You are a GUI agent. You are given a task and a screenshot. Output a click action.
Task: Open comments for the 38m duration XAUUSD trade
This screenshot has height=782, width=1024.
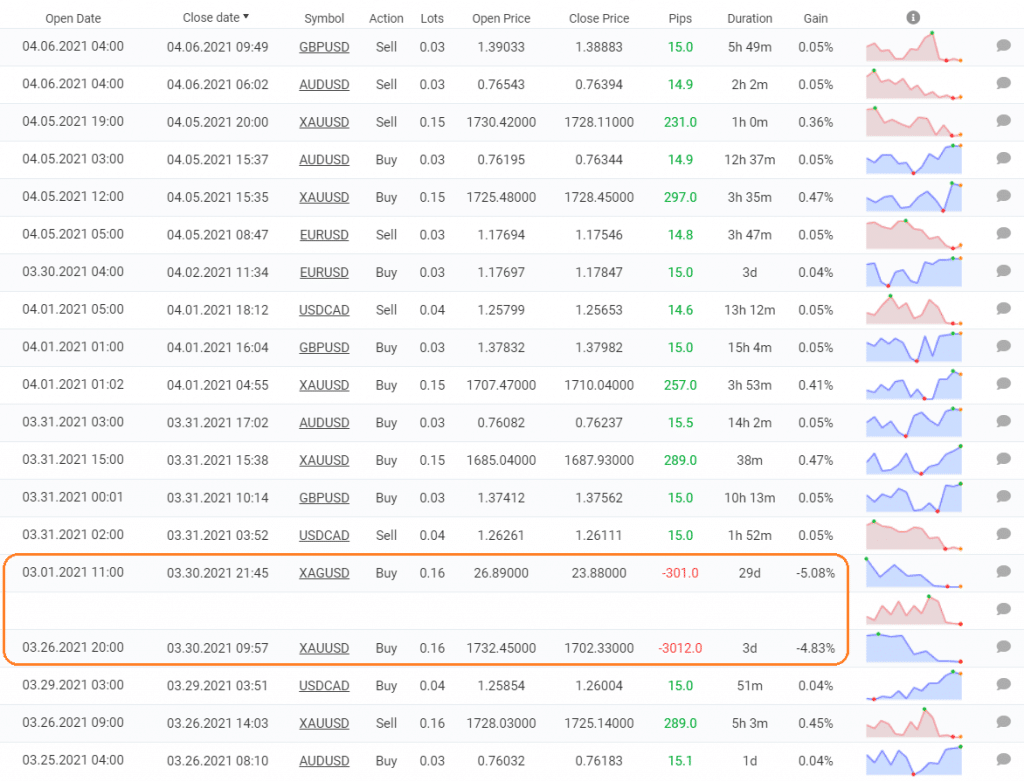[1004, 460]
